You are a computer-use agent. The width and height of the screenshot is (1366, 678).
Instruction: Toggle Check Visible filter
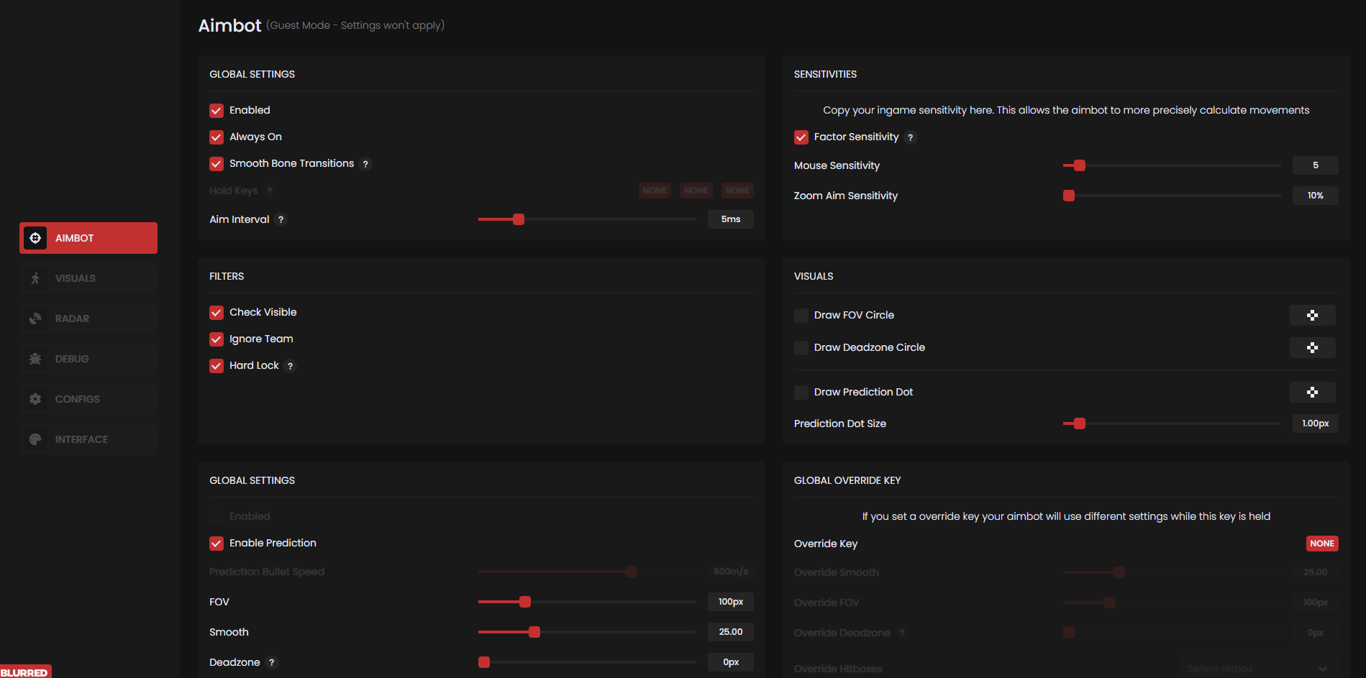click(216, 312)
